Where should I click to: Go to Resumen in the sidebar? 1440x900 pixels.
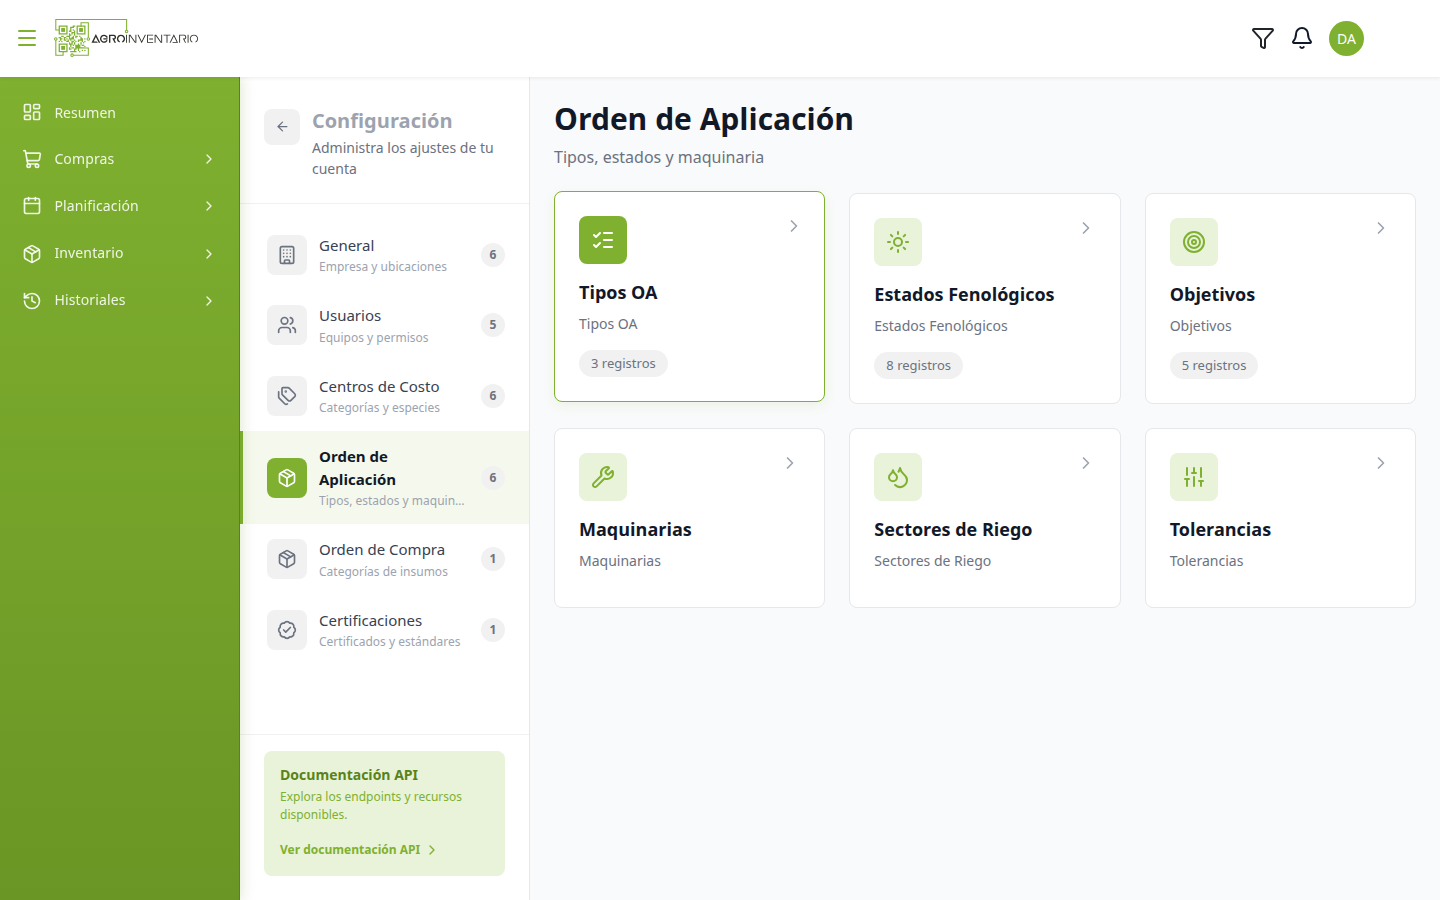[120, 112]
